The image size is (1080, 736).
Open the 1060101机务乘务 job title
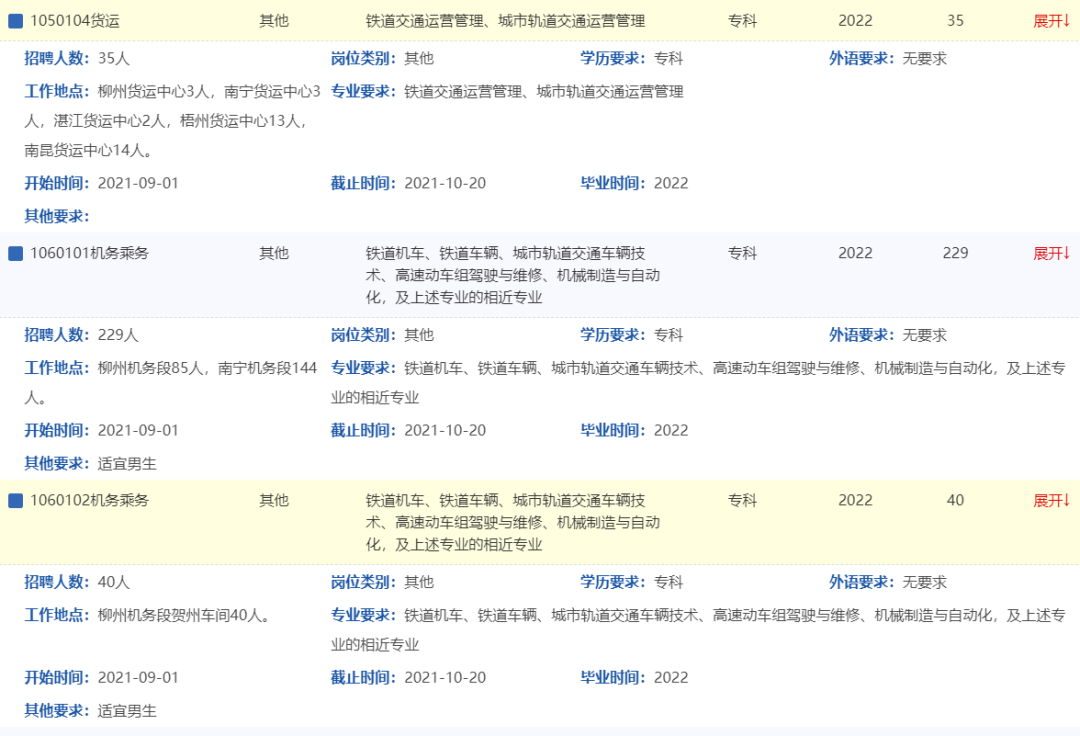point(89,254)
